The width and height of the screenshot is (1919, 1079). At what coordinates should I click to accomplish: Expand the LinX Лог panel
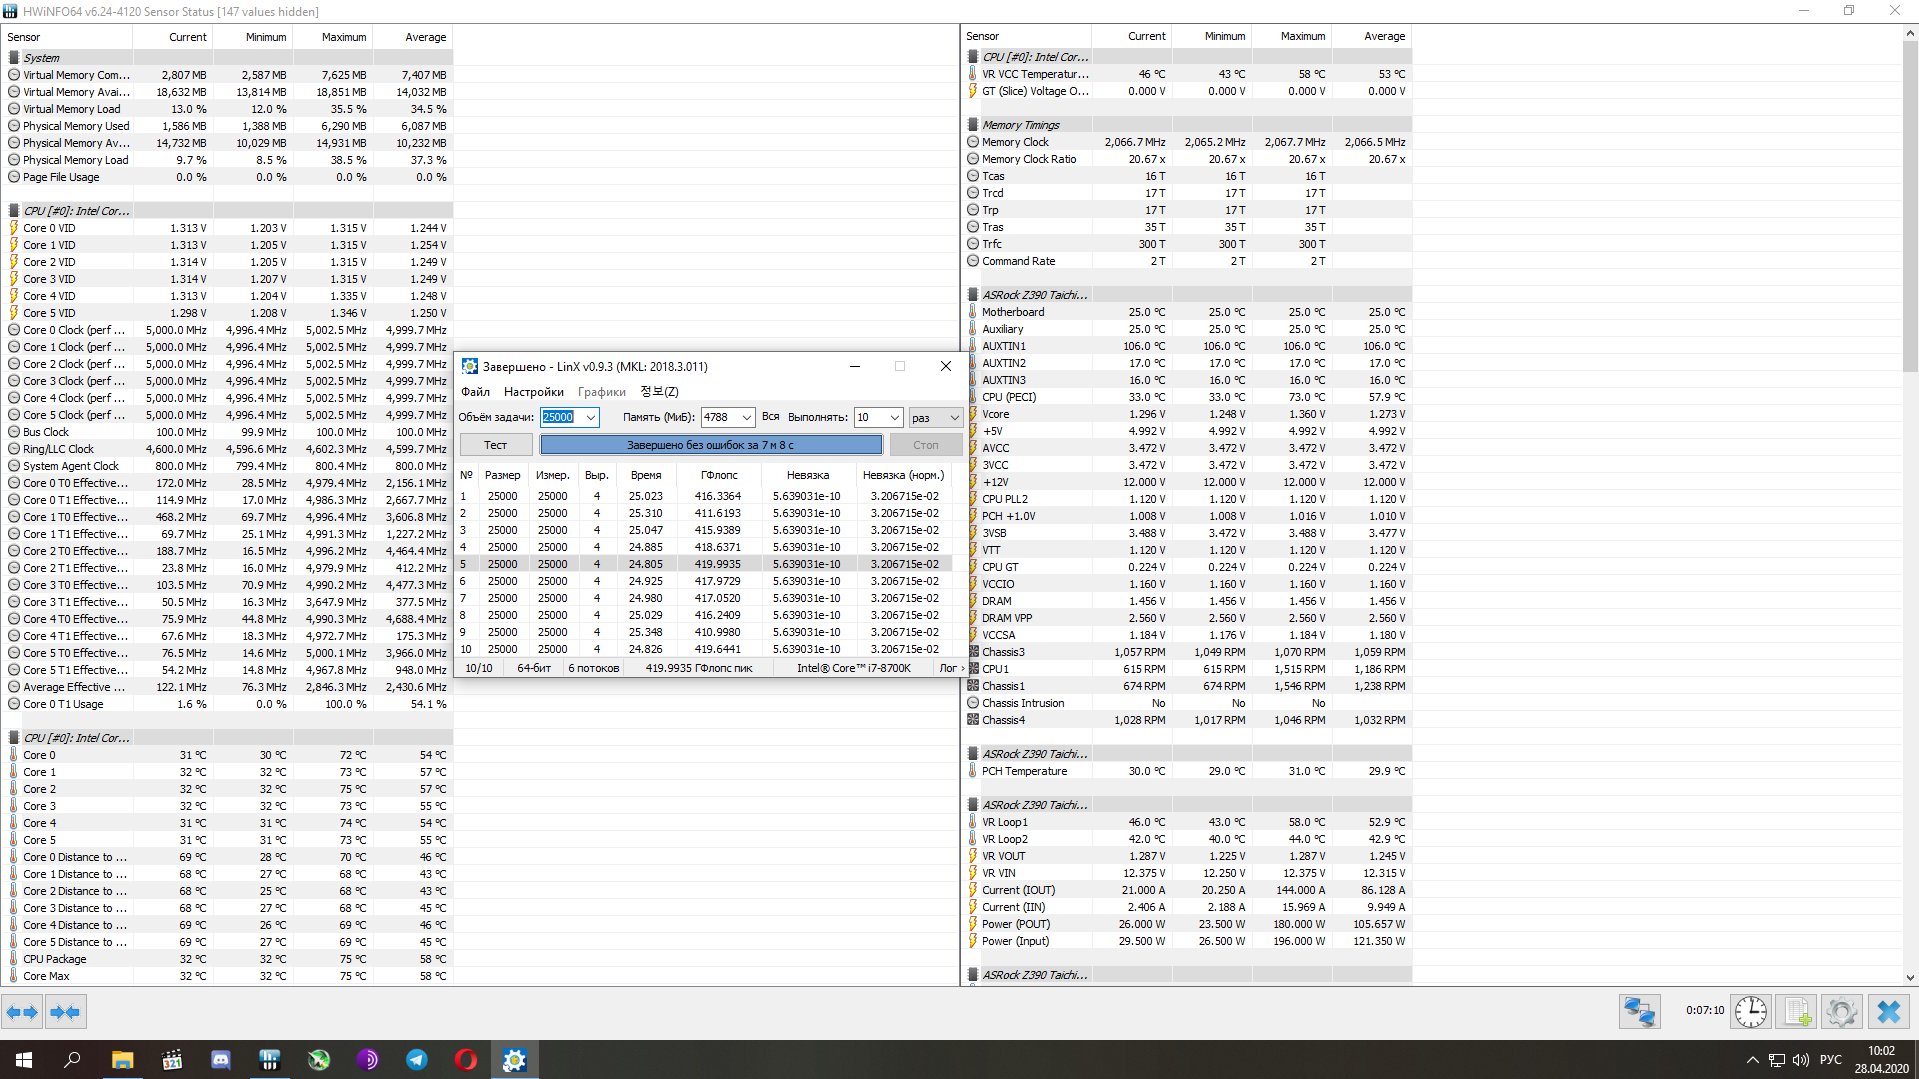pyautogui.click(x=952, y=668)
